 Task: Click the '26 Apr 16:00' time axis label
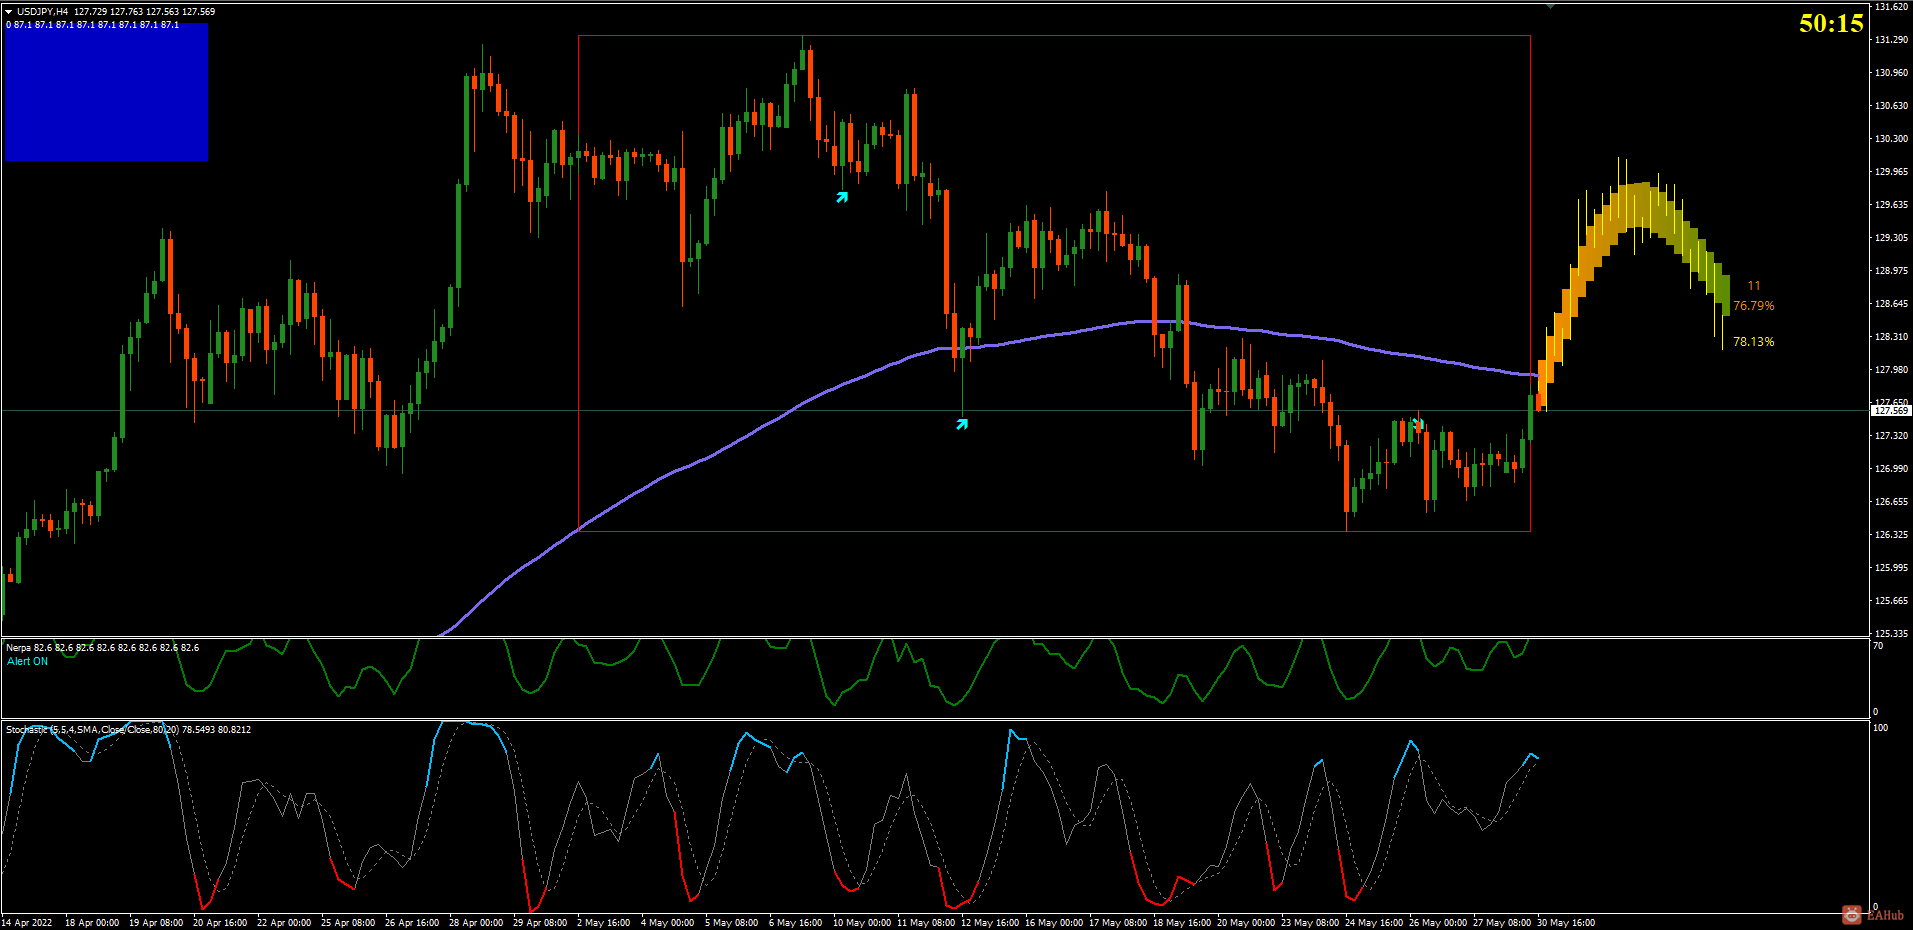click(x=412, y=923)
